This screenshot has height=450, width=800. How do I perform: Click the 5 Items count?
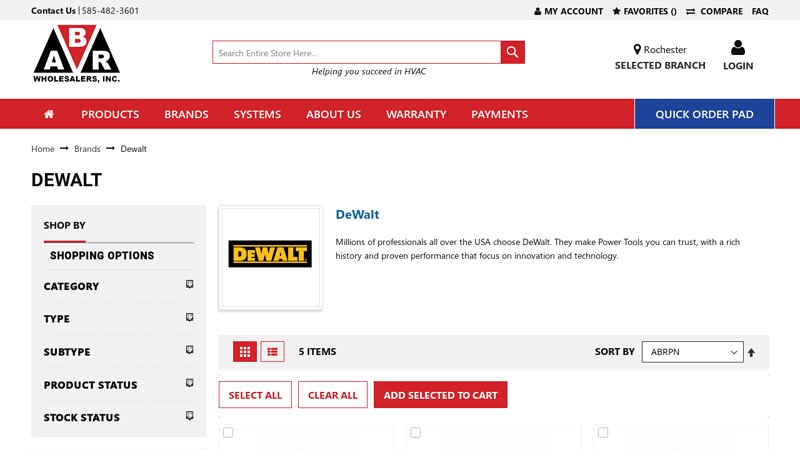[x=317, y=352]
